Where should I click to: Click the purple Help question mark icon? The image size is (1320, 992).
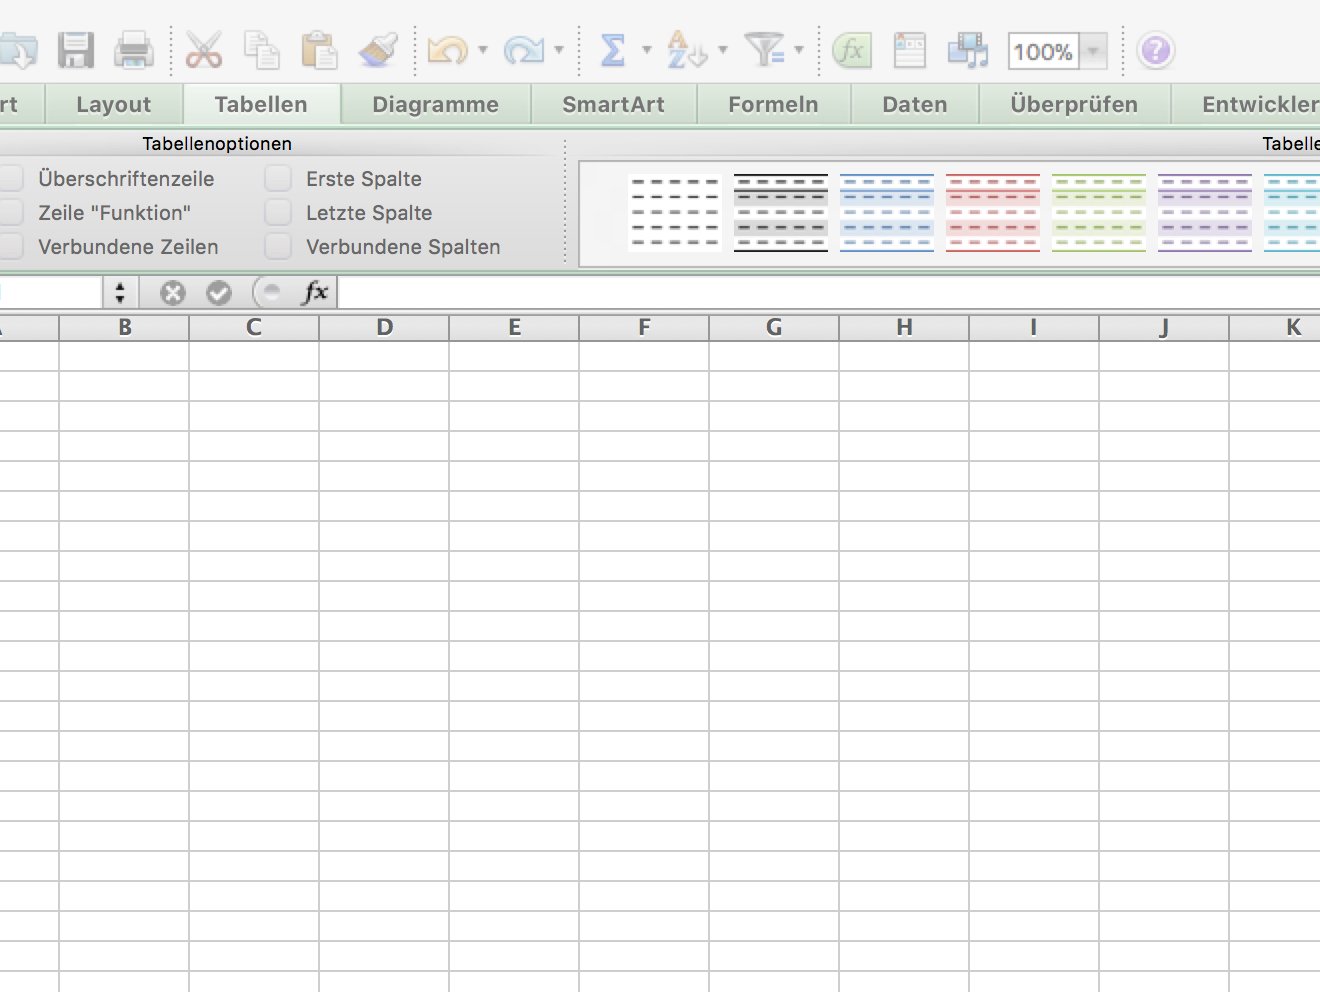[x=1156, y=50]
